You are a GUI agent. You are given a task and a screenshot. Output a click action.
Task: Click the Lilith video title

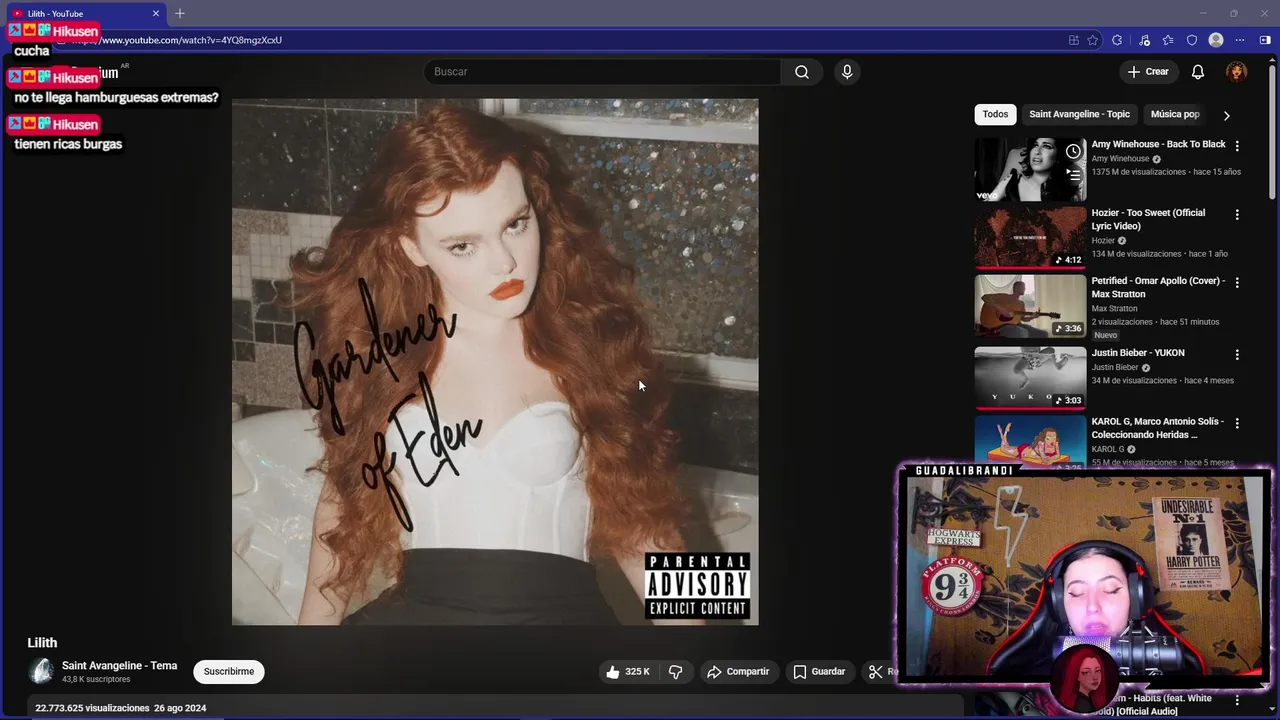[42, 643]
